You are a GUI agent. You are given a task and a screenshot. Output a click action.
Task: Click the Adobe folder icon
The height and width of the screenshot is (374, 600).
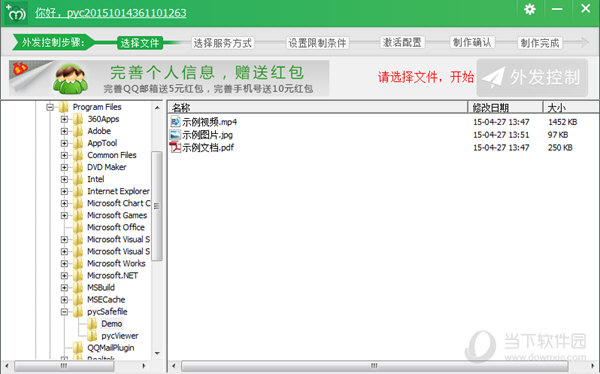tap(78, 131)
